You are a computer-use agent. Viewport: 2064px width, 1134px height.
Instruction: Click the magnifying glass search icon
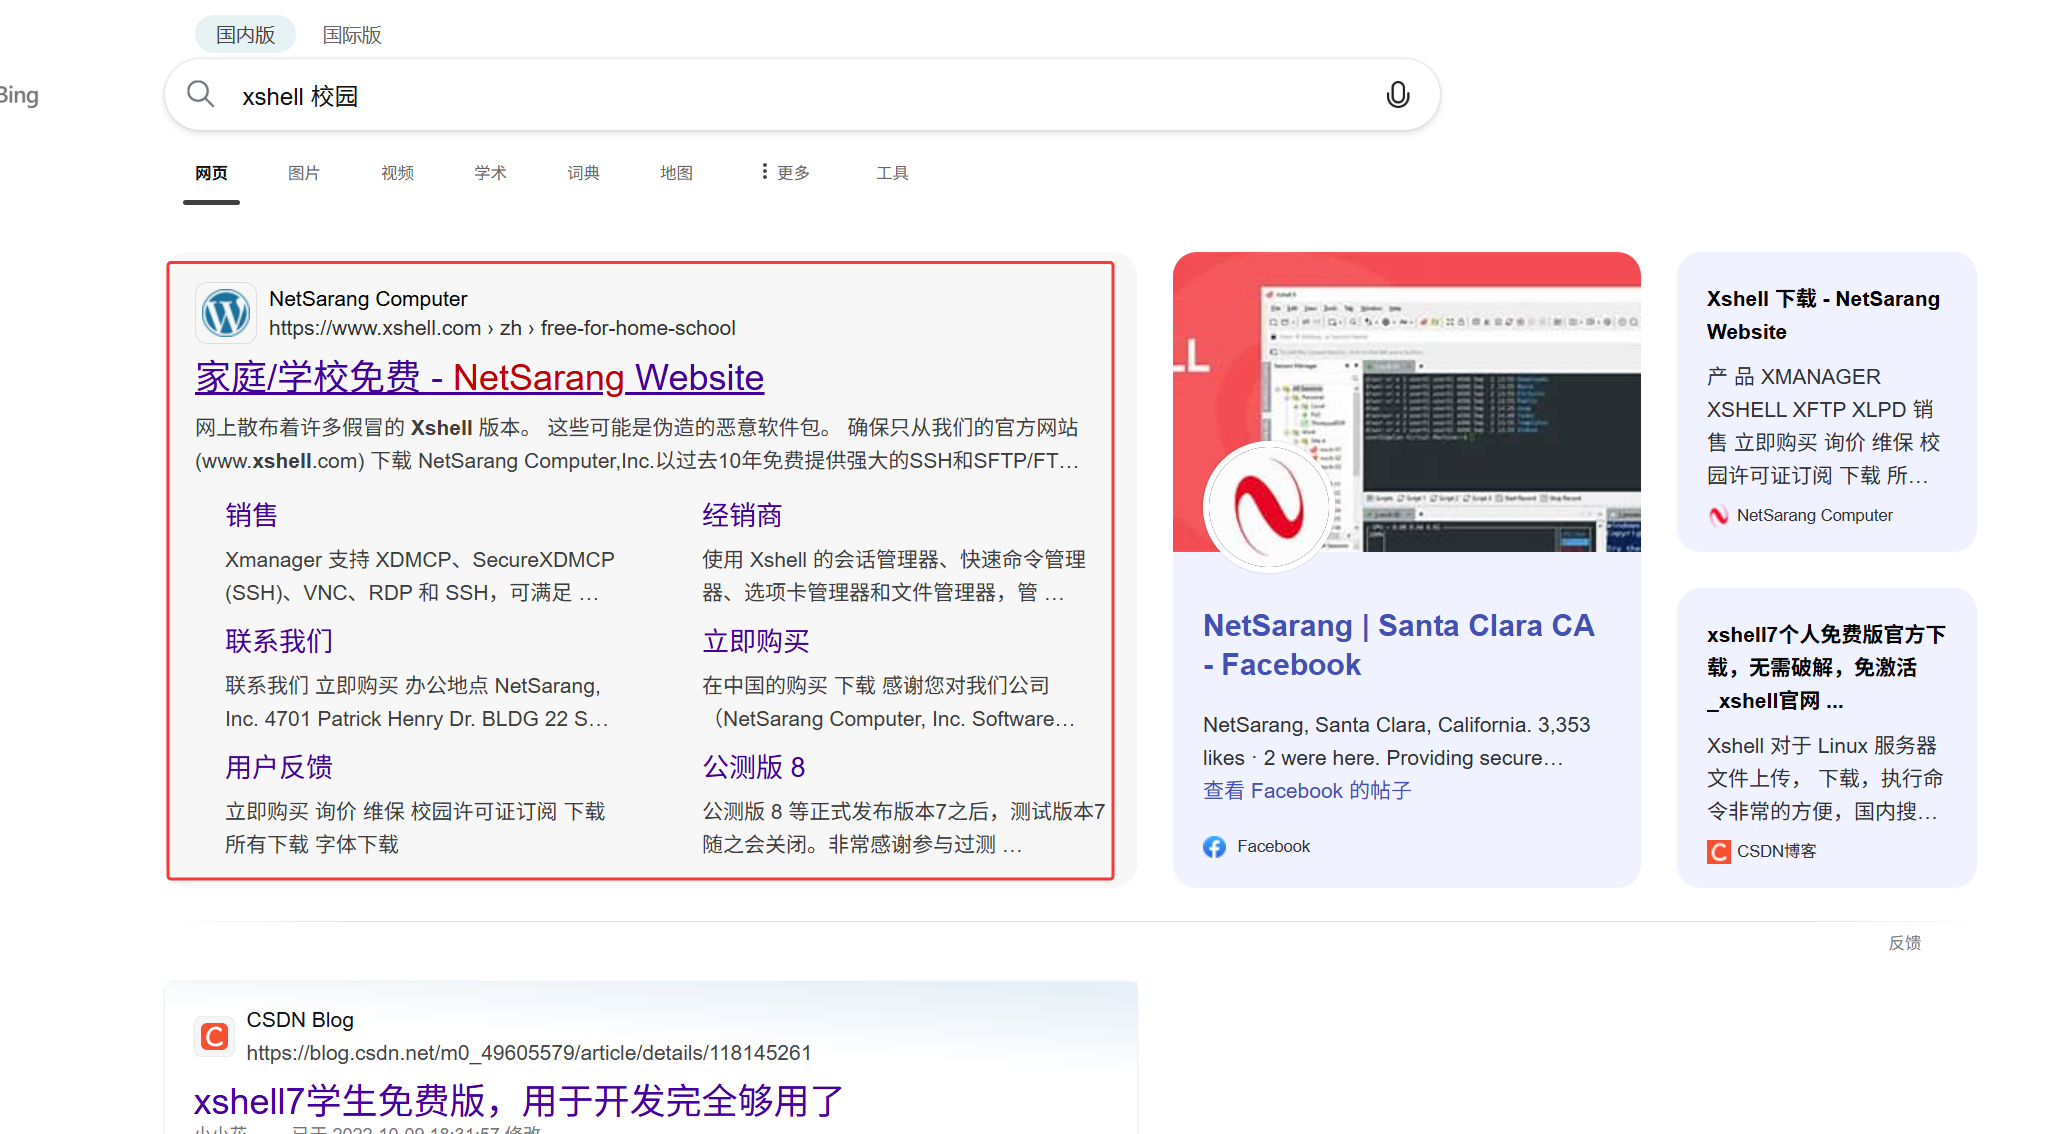pos(201,94)
